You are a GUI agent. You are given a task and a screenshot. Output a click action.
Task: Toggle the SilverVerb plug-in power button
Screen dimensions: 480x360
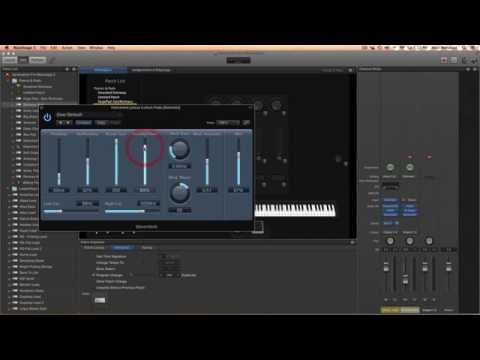(x=47, y=117)
